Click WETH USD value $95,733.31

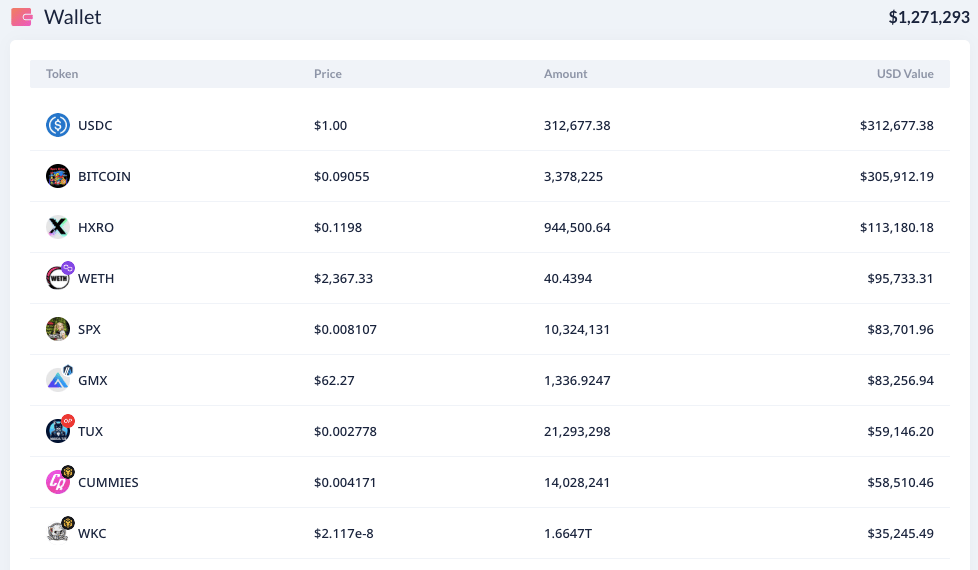coord(900,279)
